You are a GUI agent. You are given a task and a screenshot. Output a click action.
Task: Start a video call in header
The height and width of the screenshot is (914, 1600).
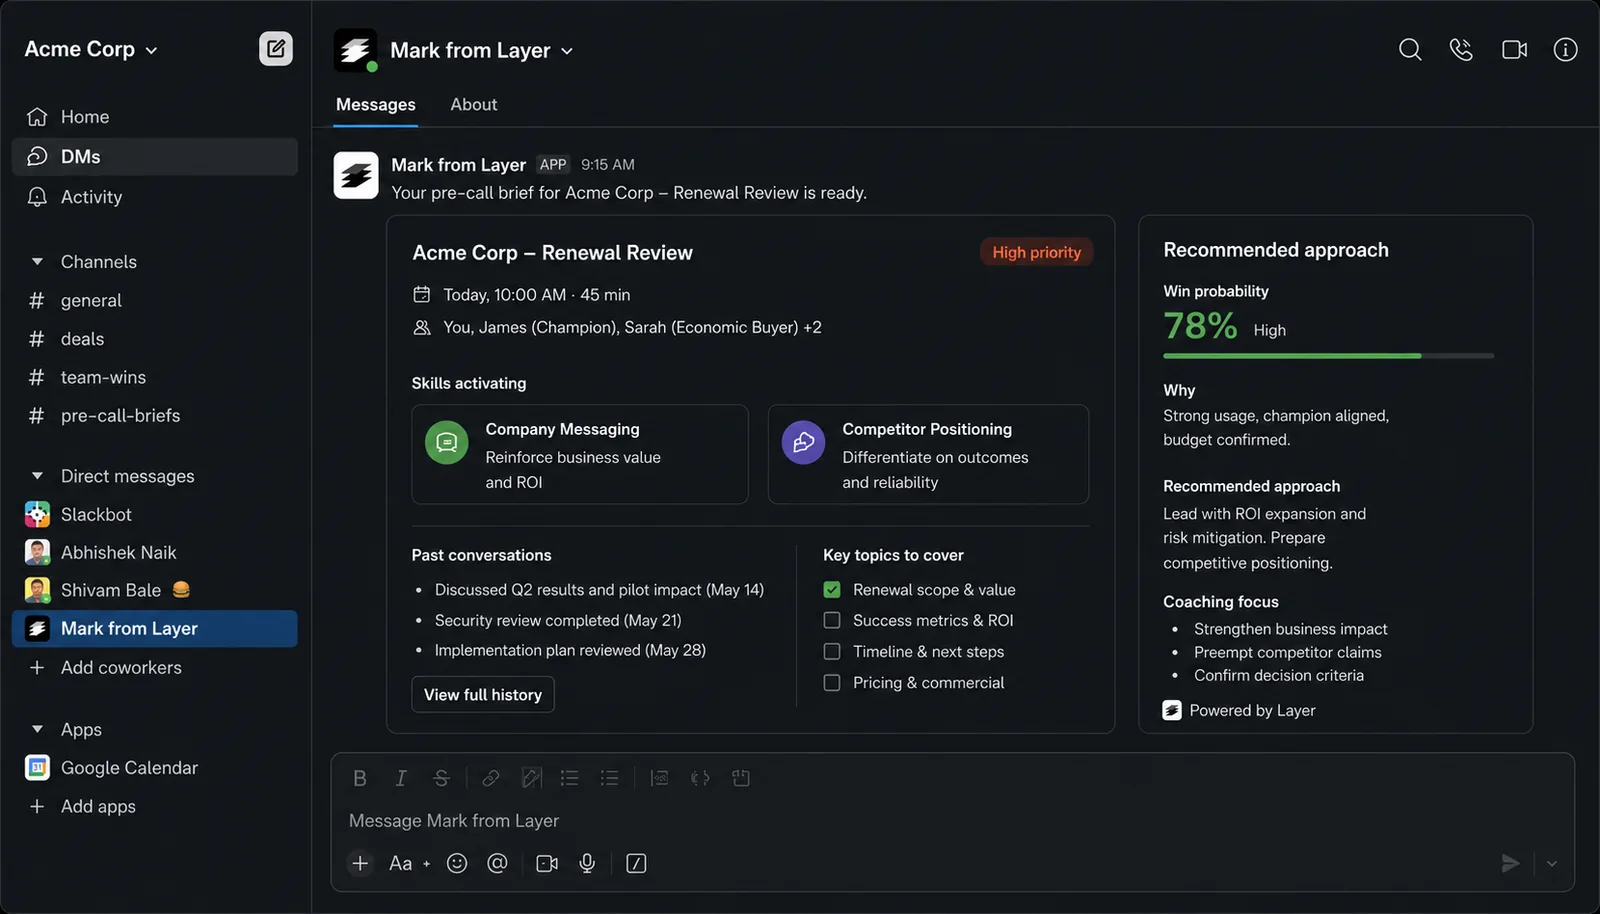pos(1514,49)
